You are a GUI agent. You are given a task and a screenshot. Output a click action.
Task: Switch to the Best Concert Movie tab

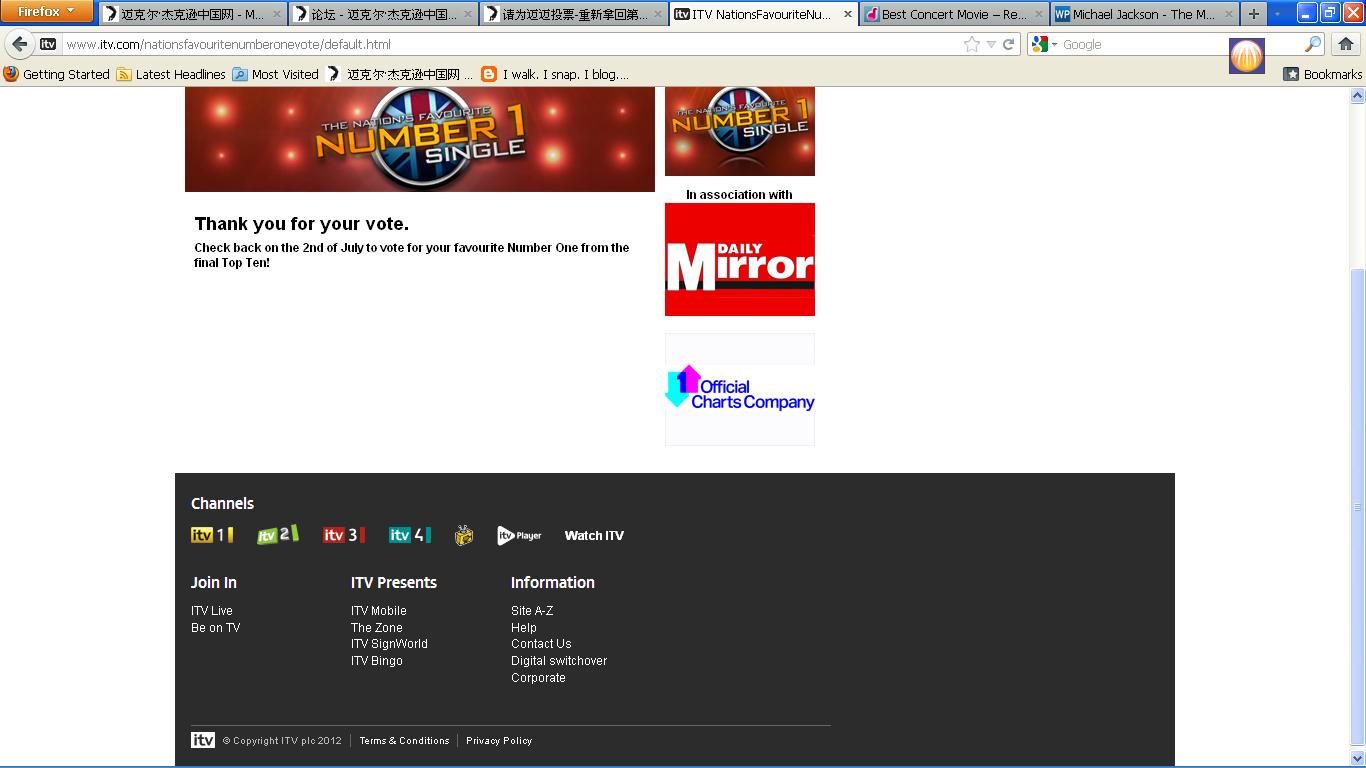click(953, 14)
